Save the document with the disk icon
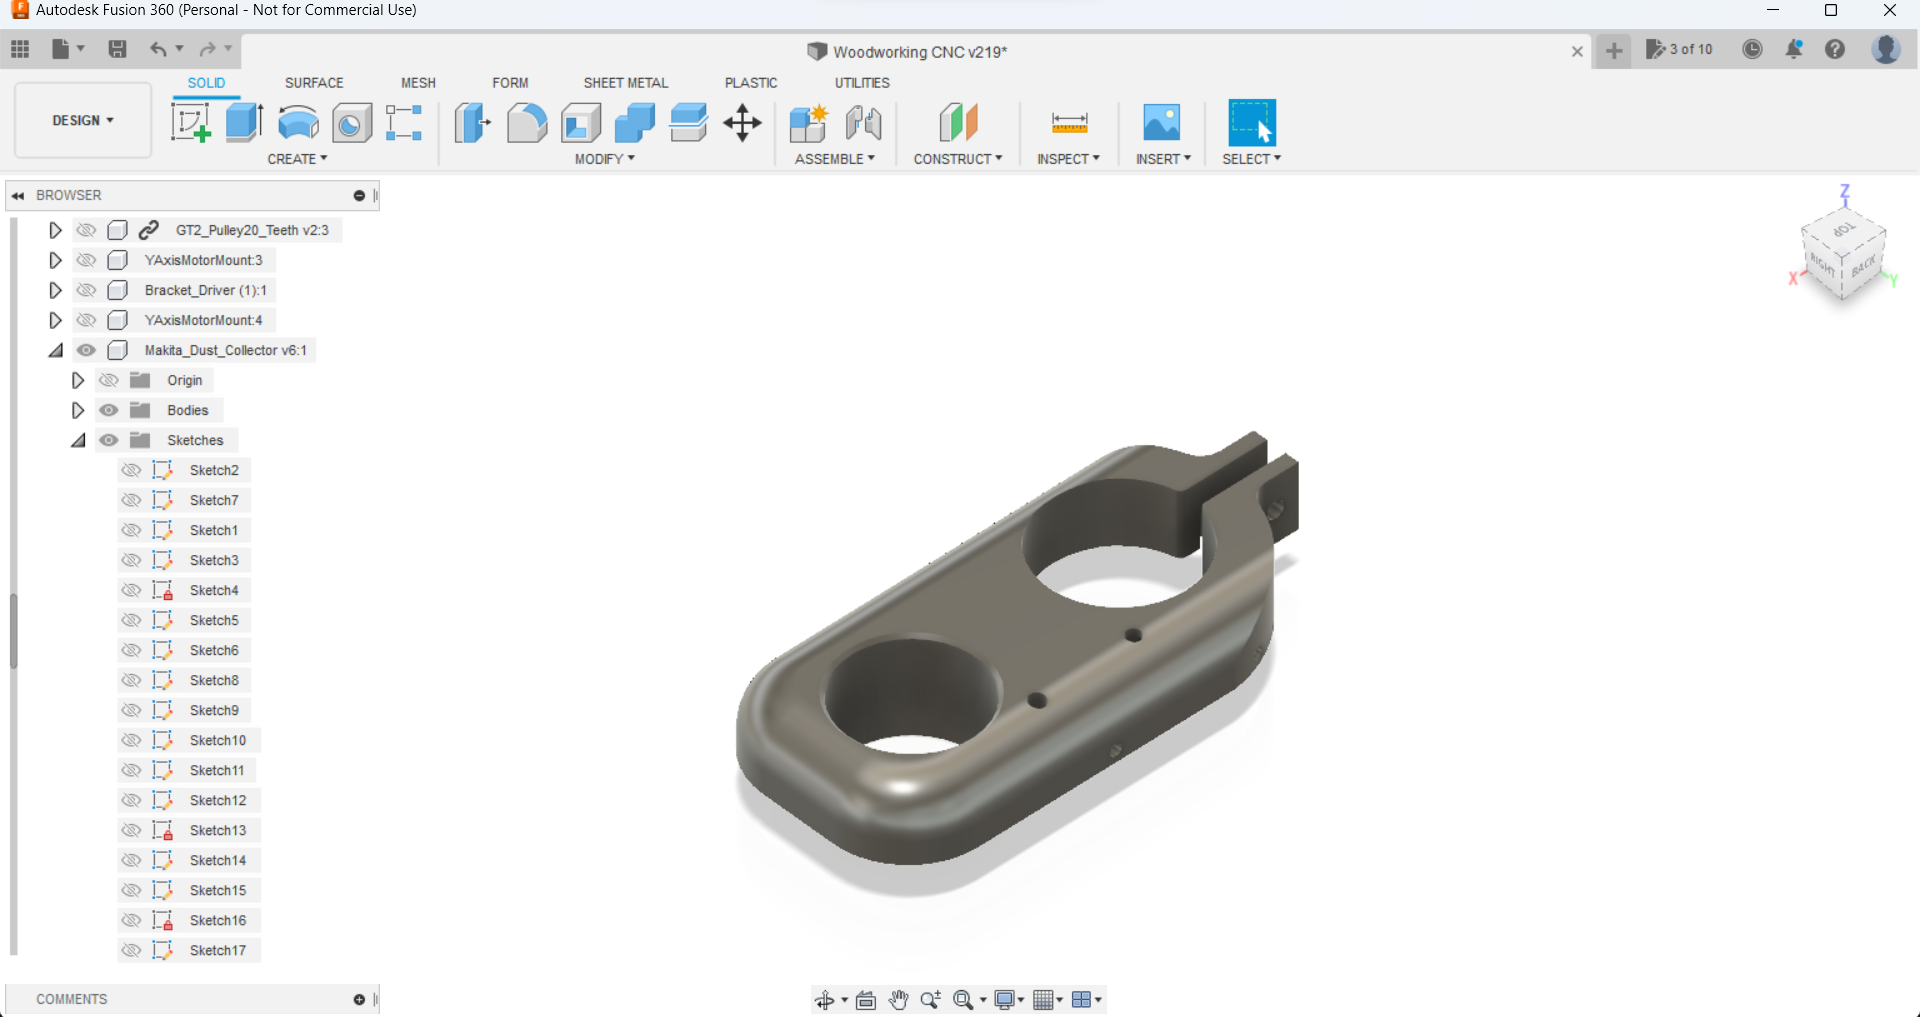The height and width of the screenshot is (1017, 1920). click(117, 49)
